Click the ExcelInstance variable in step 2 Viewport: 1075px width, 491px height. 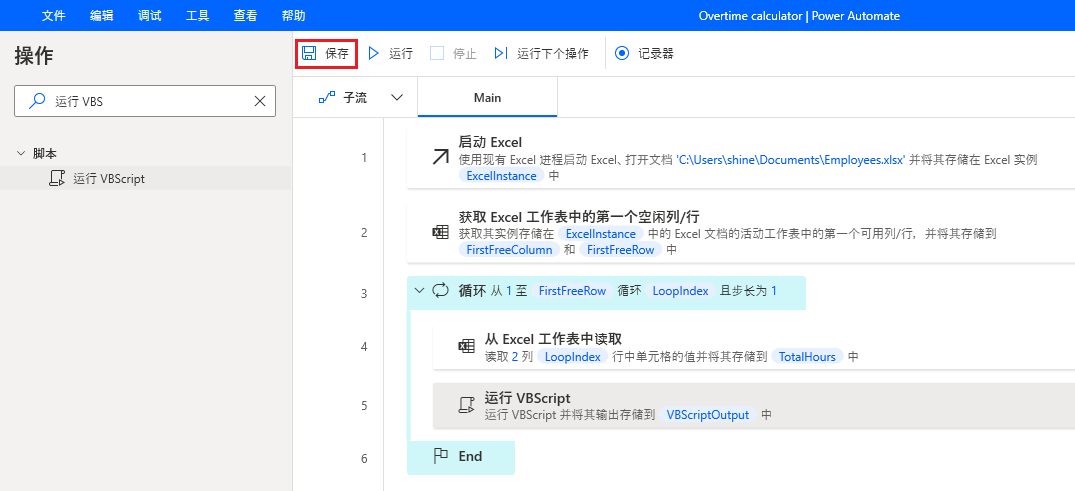pyautogui.click(x=603, y=234)
